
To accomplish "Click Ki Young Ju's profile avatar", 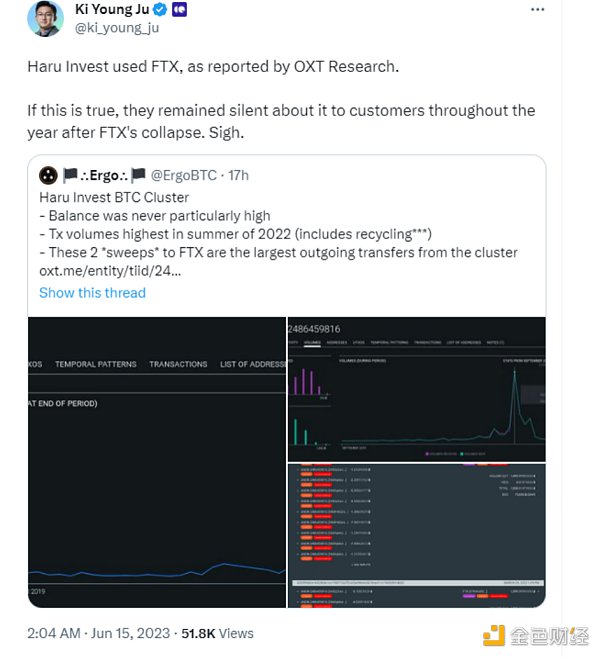I will pyautogui.click(x=45, y=19).
